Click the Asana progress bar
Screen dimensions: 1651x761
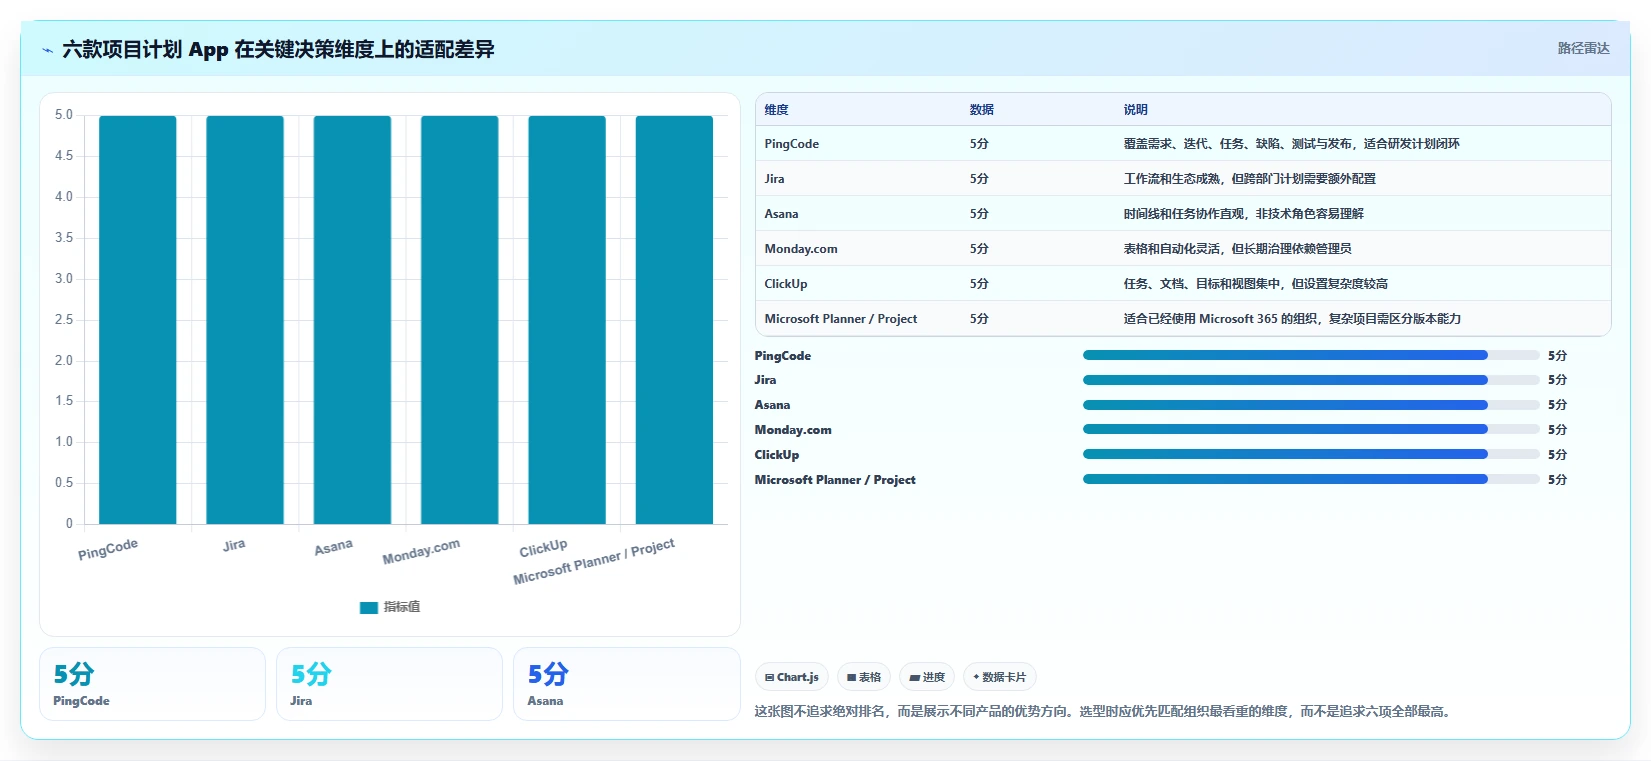point(1311,405)
